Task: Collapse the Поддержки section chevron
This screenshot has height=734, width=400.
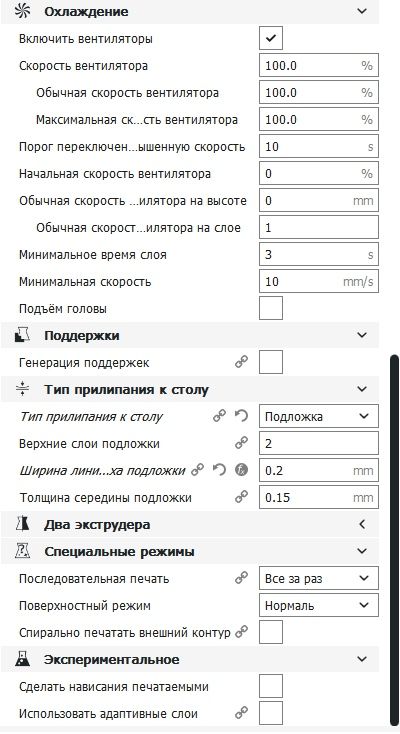Action: click(362, 335)
